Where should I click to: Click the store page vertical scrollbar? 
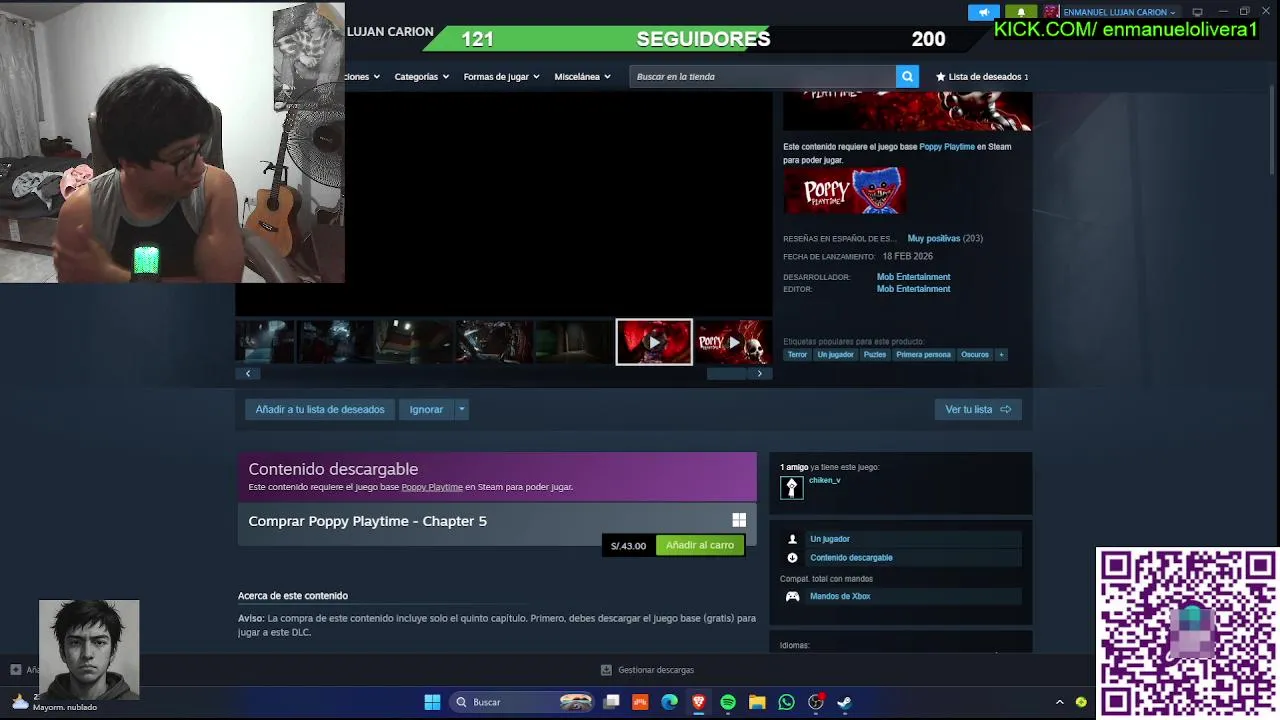click(x=1273, y=130)
